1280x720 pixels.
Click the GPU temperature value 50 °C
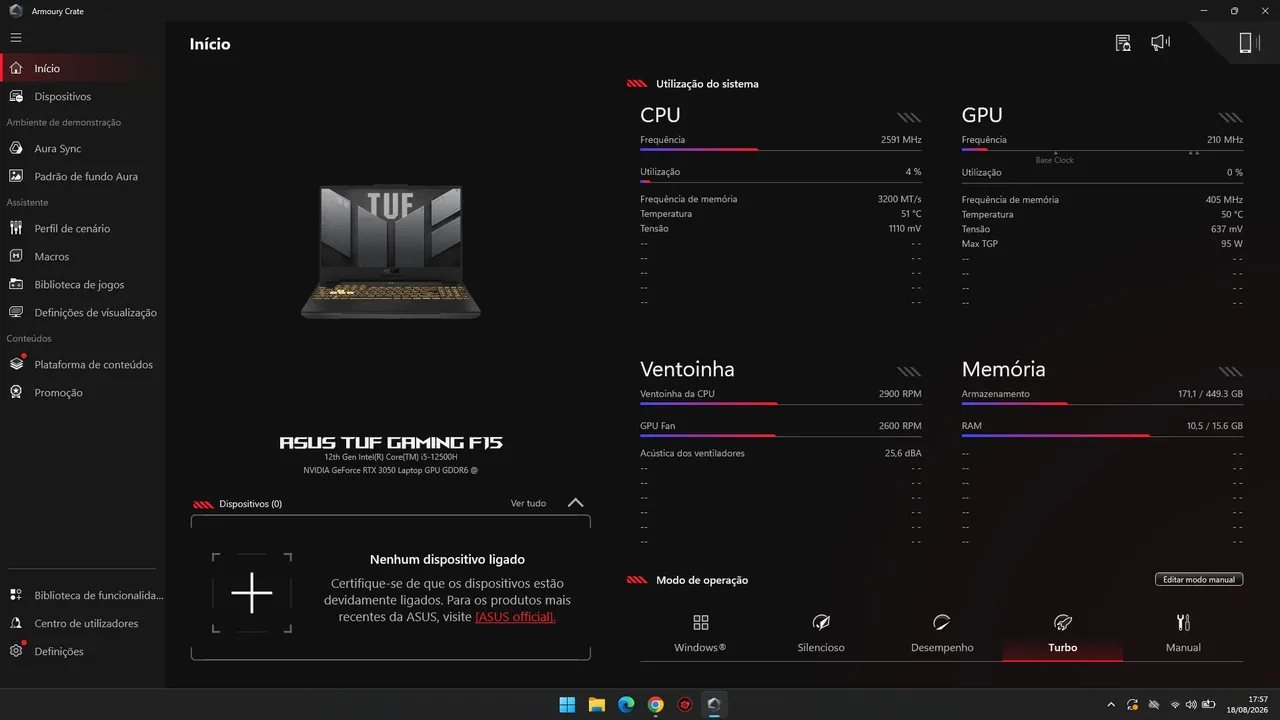[1232, 214]
